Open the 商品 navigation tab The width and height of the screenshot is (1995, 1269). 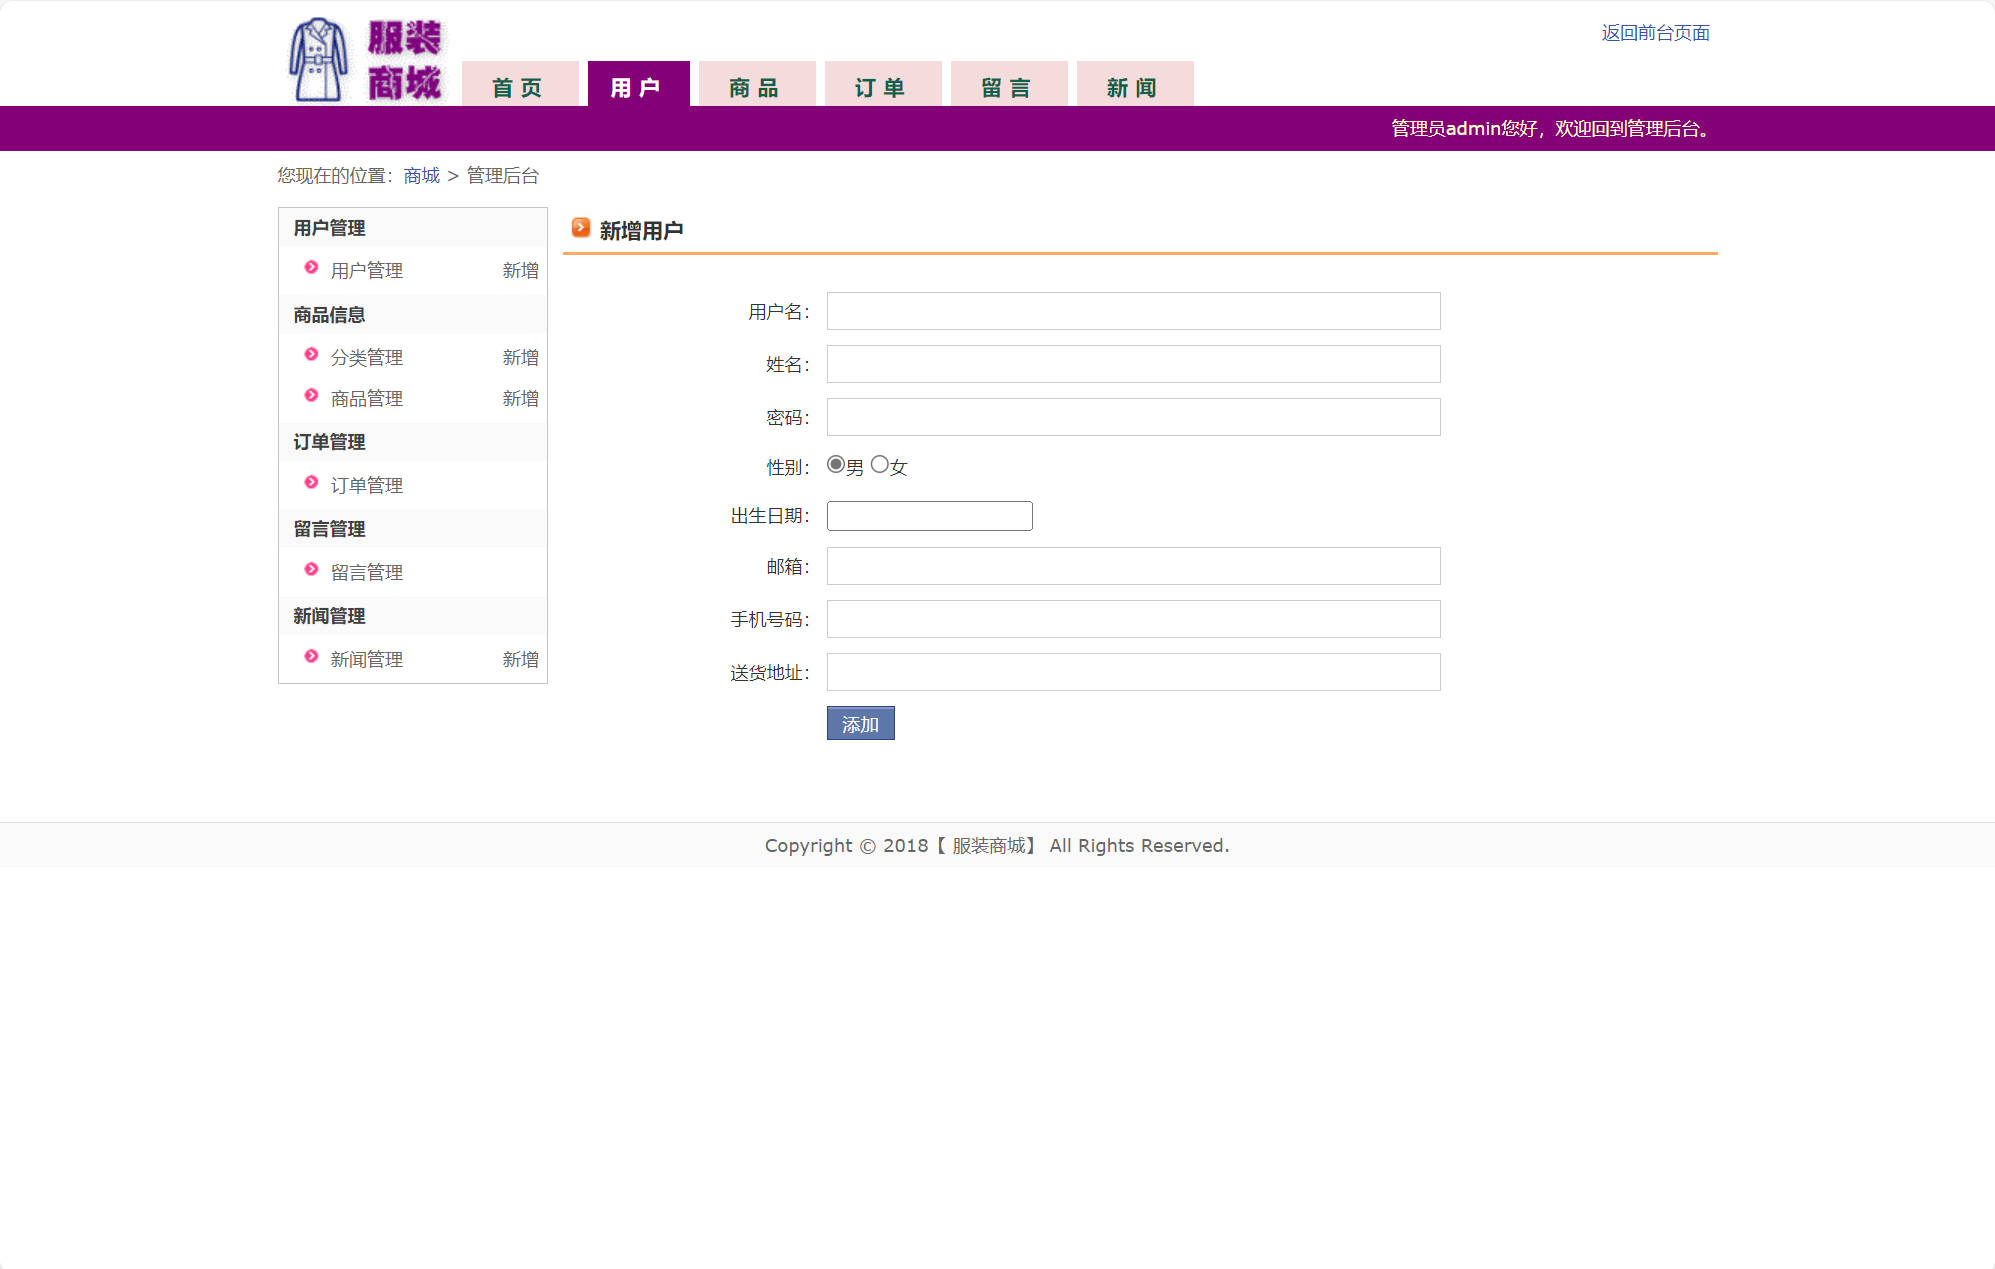pyautogui.click(x=756, y=87)
